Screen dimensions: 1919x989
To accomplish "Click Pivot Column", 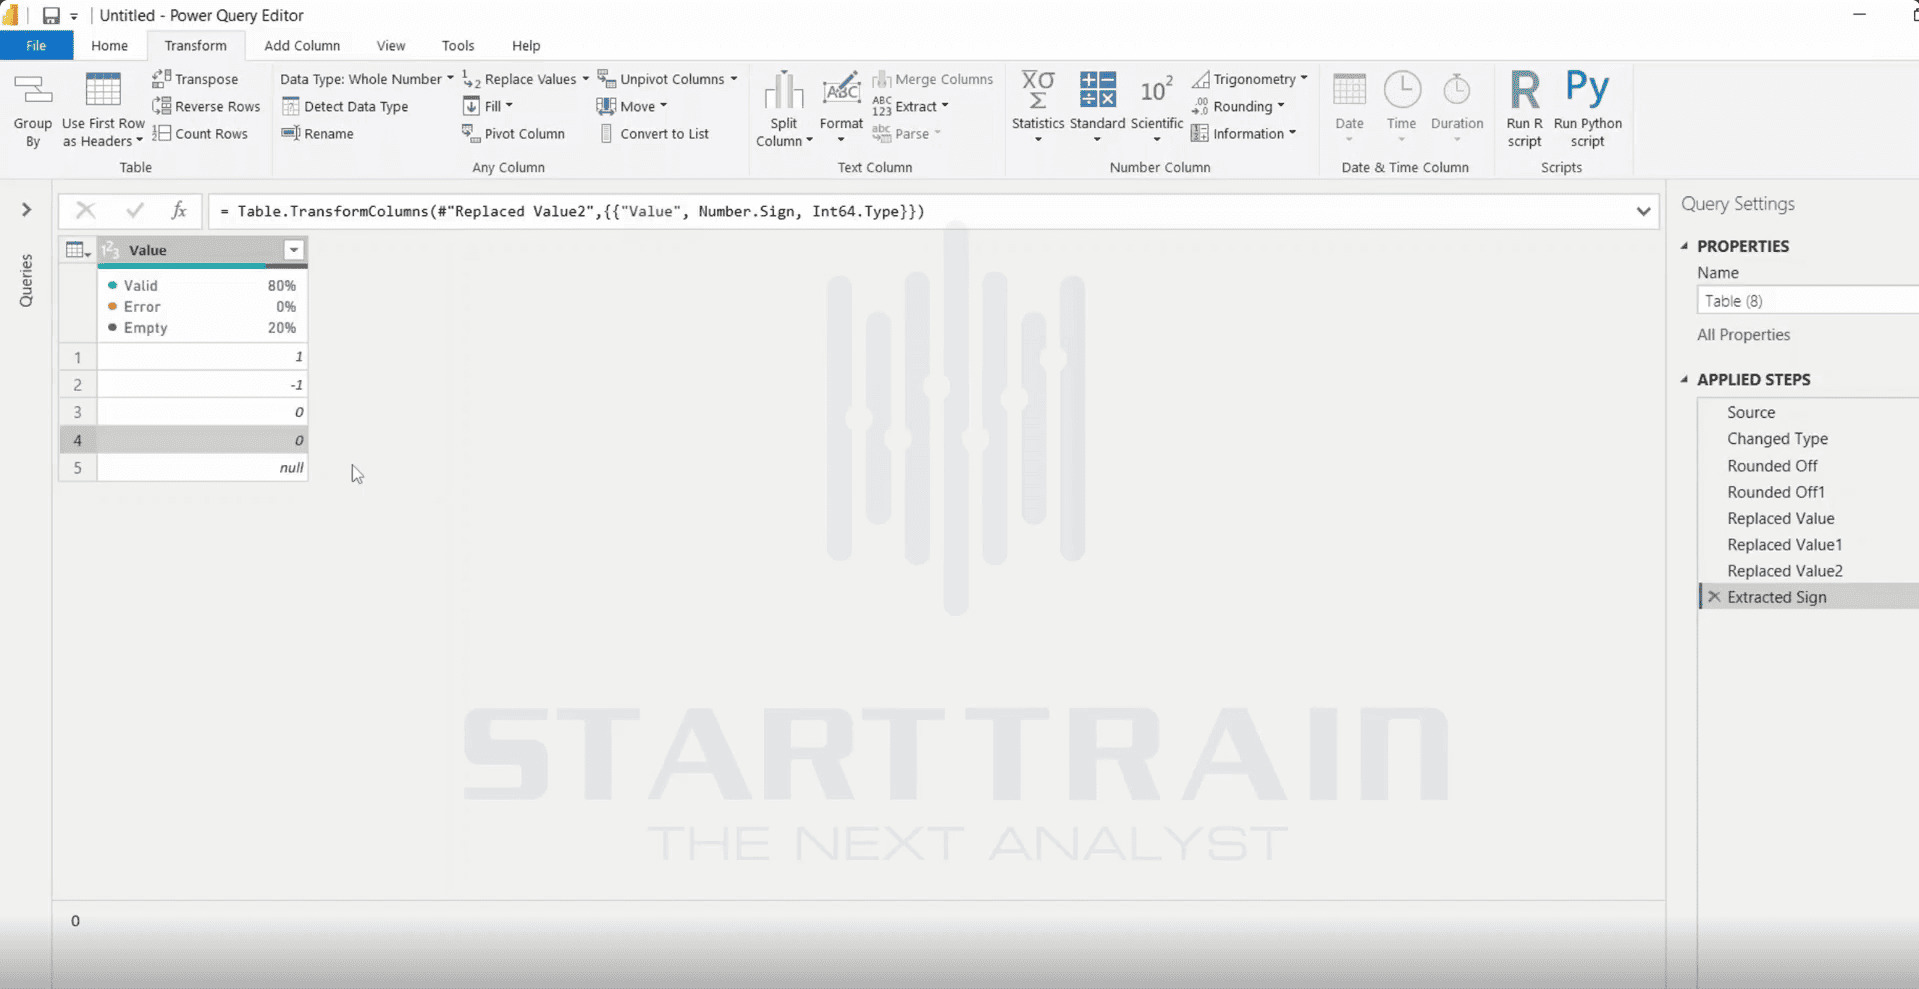I will pos(514,133).
